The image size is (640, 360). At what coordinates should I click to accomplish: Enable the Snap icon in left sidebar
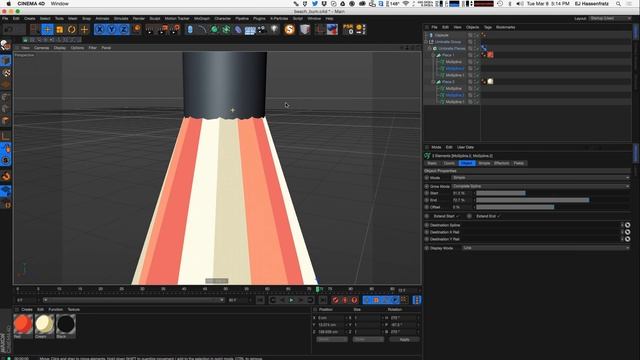click(x=6, y=176)
